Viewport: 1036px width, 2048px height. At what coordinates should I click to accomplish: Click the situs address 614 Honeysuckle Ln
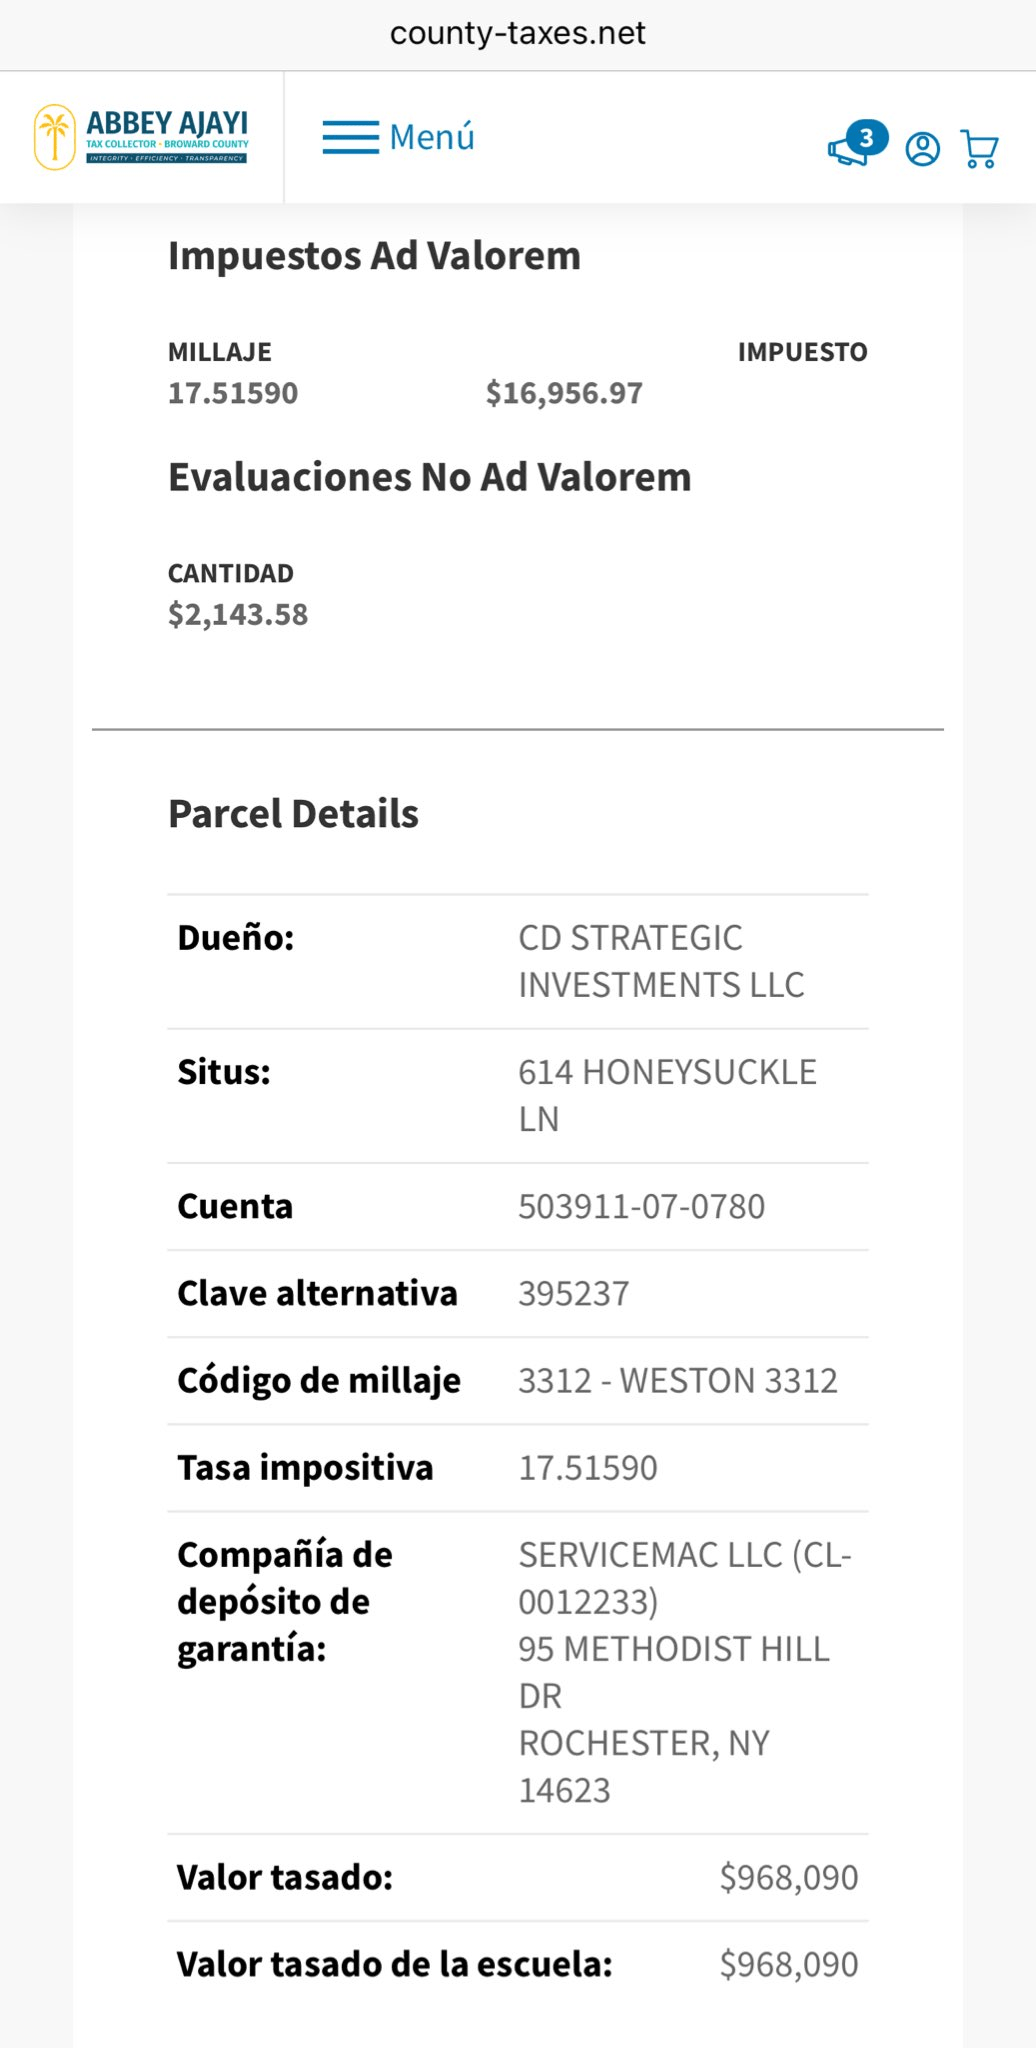pyautogui.click(x=667, y=1095)
